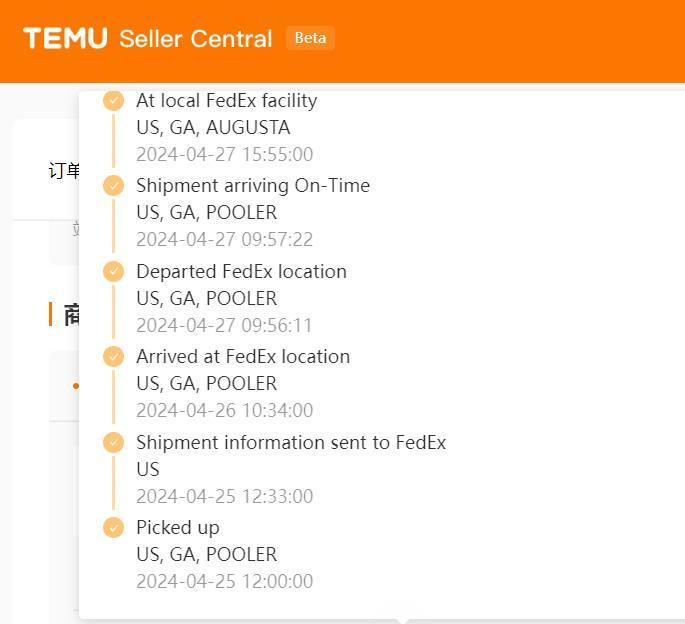
Task: Click checkmark icon beside Shipment arriving On-Time
Action: click(x=114, y=186)
